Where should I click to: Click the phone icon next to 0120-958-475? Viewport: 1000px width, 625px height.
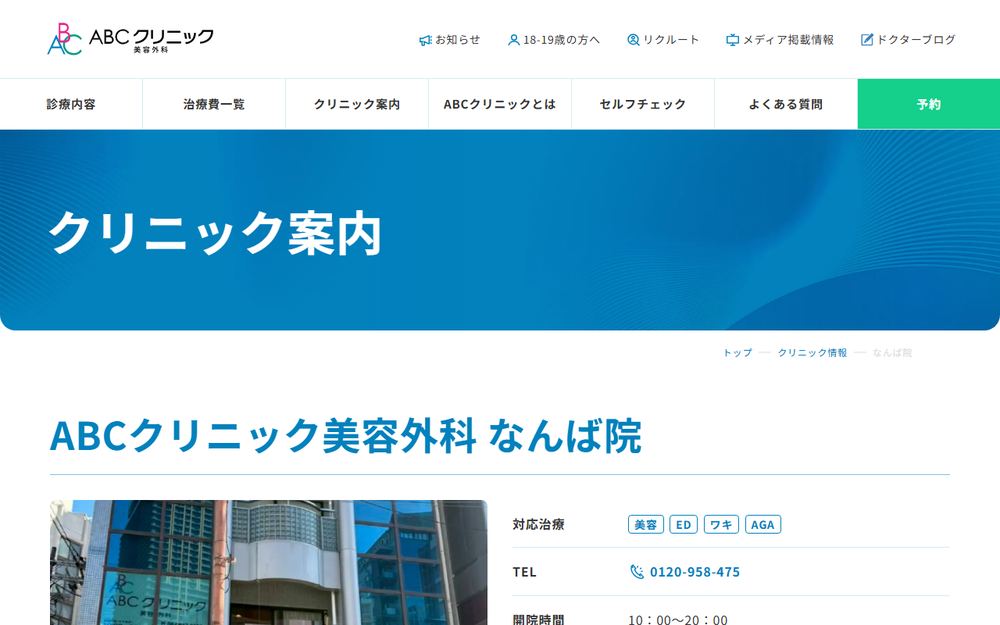pos(636,571)
